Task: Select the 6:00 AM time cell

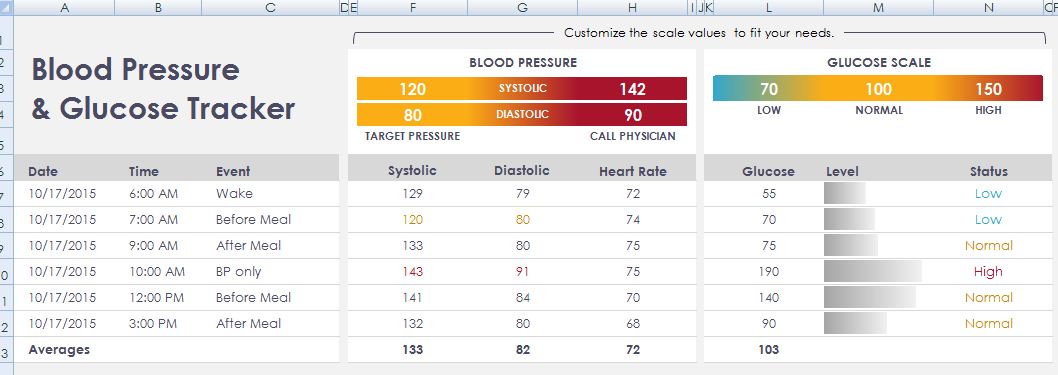Action: tap(153, 194)
